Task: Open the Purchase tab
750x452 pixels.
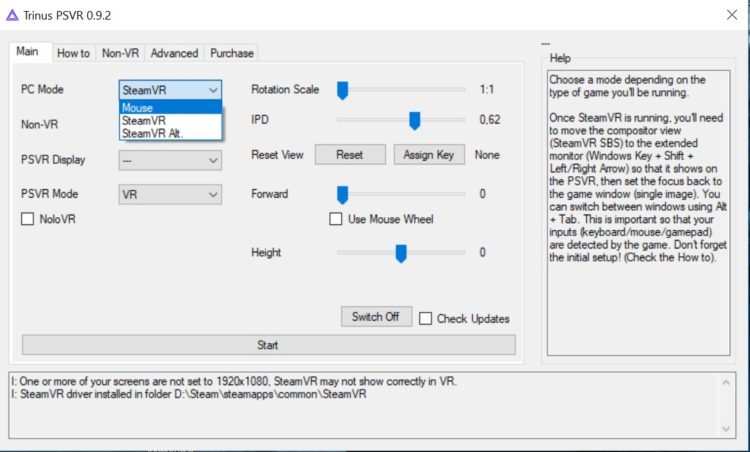Action: coord(232,53)
